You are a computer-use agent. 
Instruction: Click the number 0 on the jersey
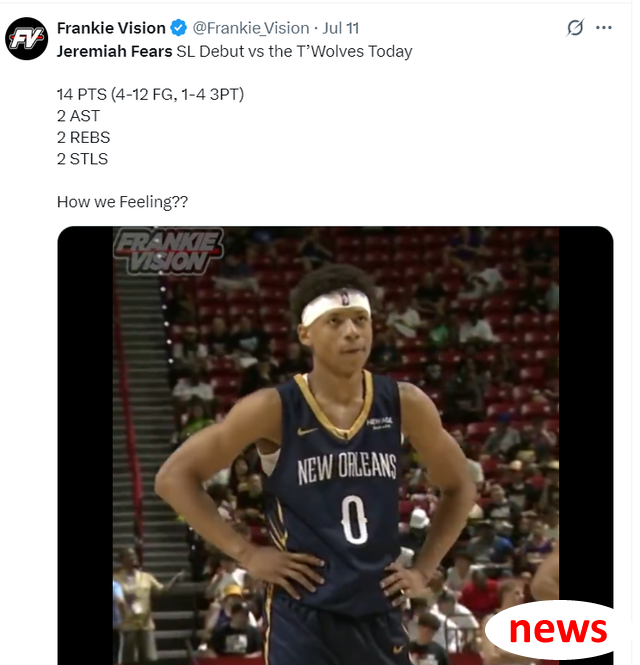[354, 520]
